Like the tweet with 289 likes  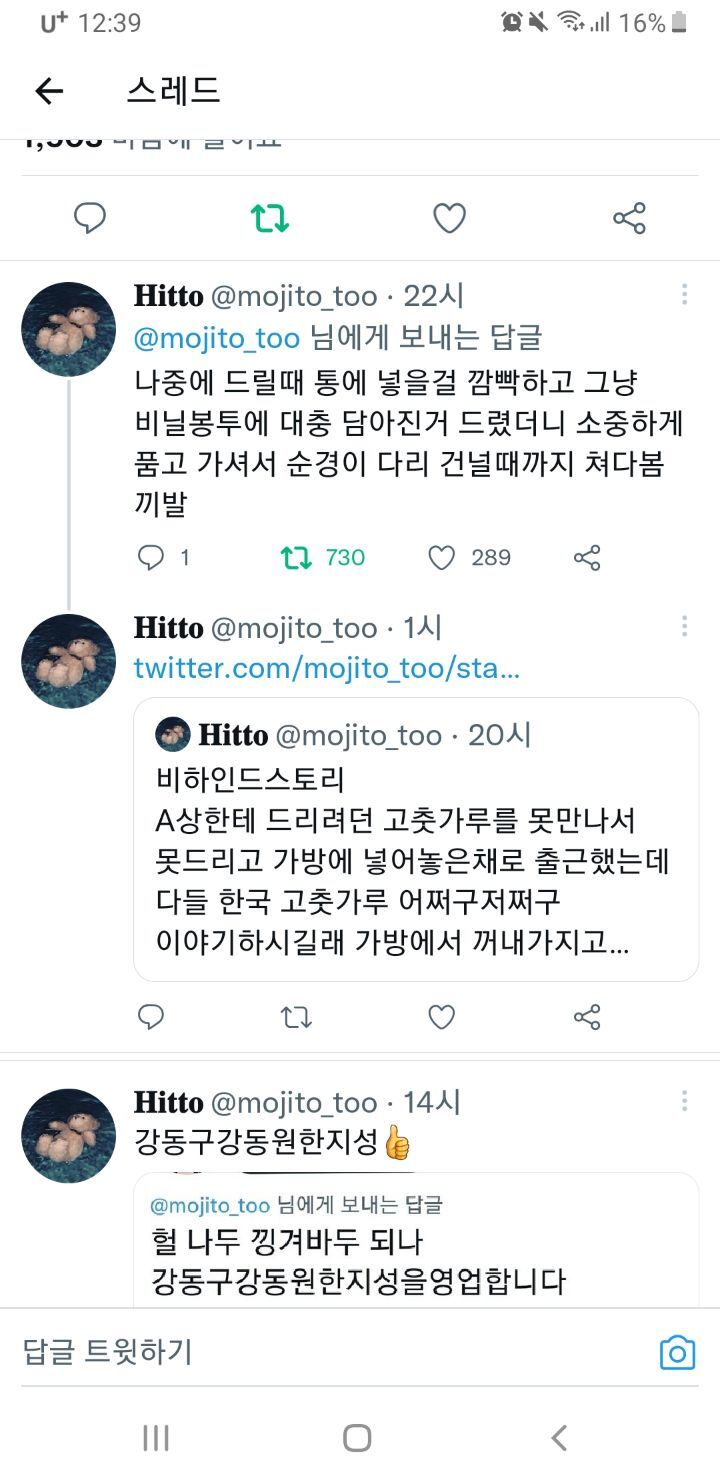tap(442, 557)
